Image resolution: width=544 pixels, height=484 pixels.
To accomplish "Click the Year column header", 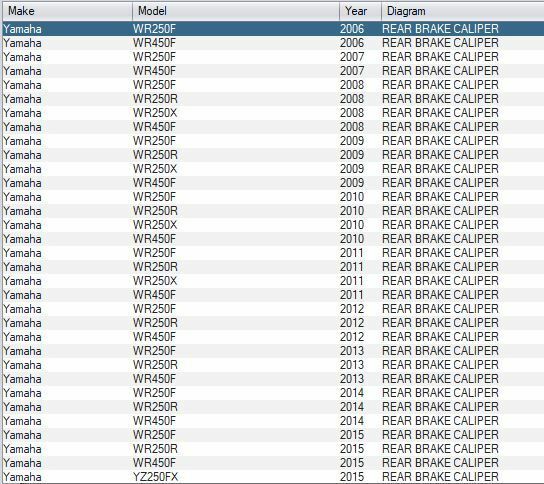I will tap(360, 11).
